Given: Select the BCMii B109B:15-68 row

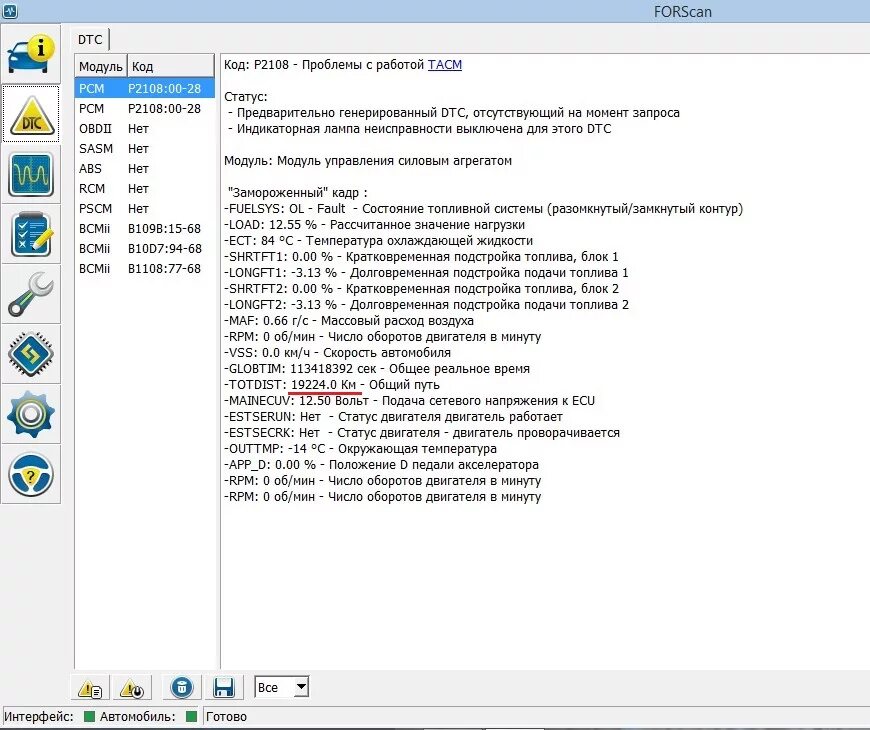Looking at the screenshot, I should click(x=144, y=228).
